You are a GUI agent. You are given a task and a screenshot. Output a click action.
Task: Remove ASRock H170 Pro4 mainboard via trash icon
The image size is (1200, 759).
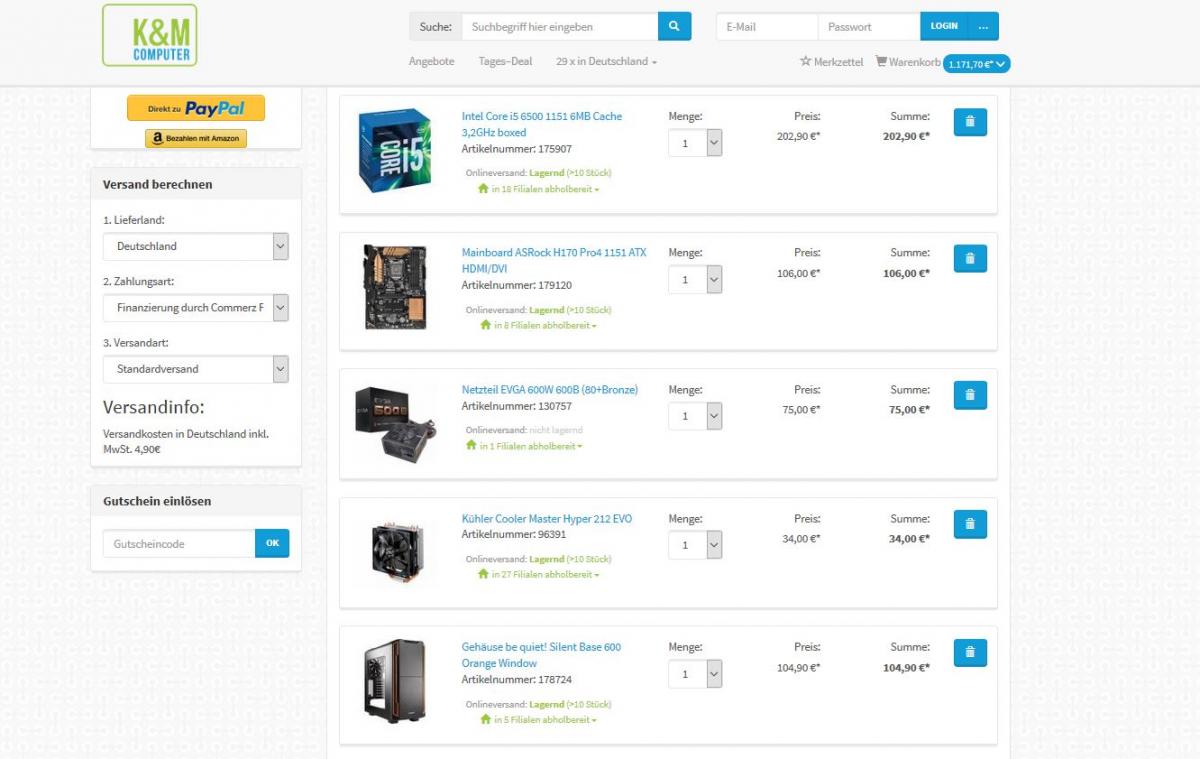[x=970, y=258]
